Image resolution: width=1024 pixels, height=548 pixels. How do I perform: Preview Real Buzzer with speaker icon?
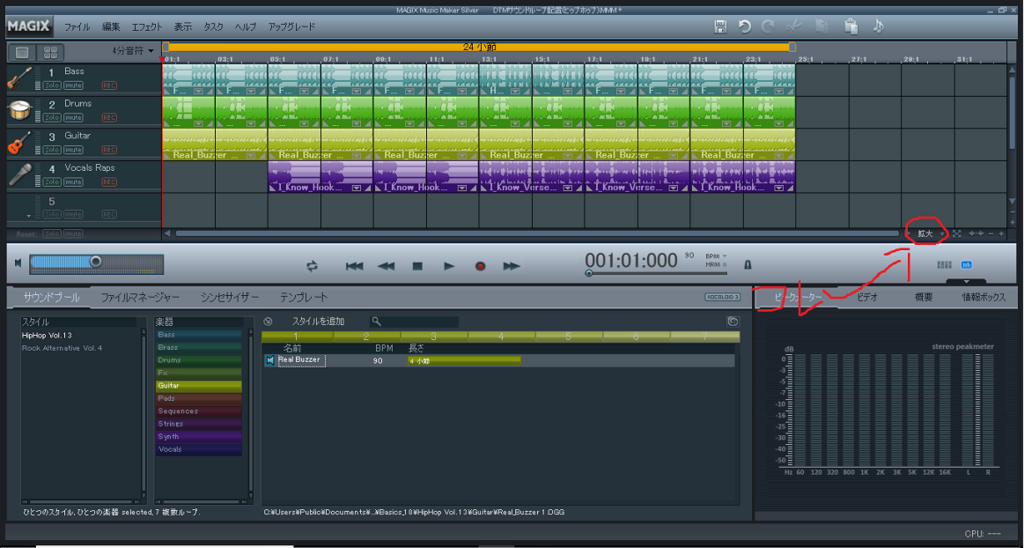click(x=270, y=361)
